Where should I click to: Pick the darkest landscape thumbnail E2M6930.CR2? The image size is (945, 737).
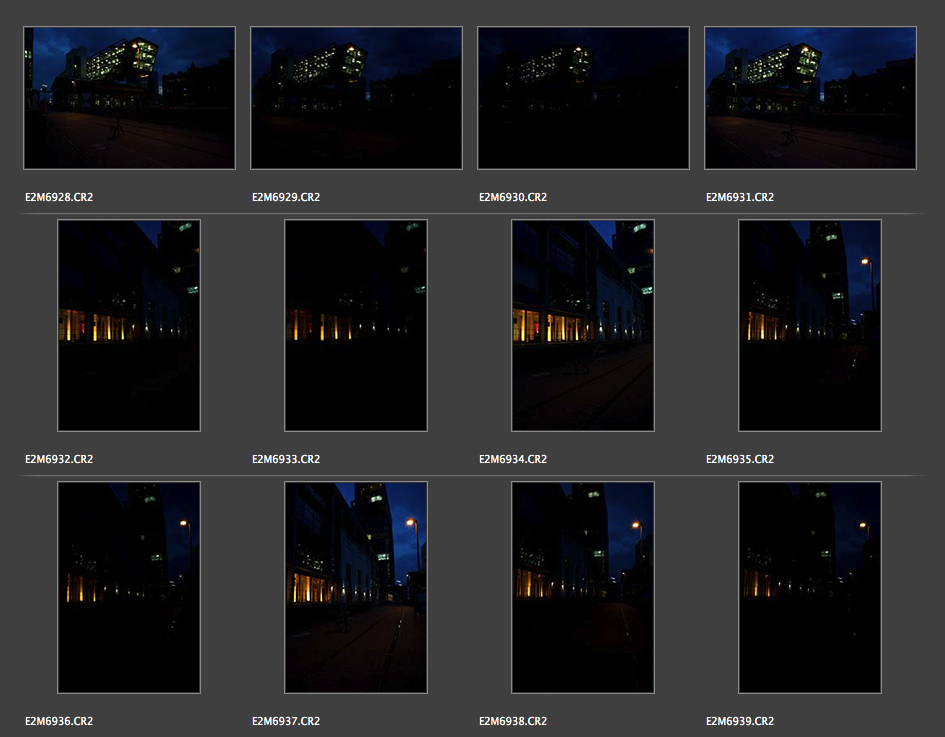click(583, 98)
